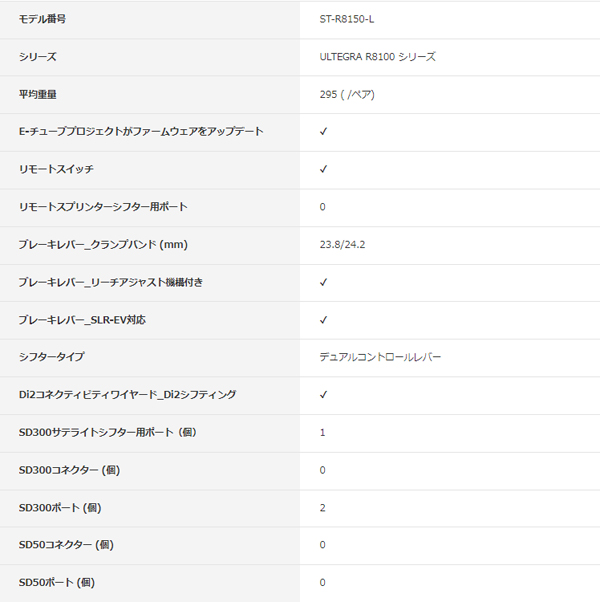Click the デュアルコントロールレバー shifter type value

pos(380,357)
